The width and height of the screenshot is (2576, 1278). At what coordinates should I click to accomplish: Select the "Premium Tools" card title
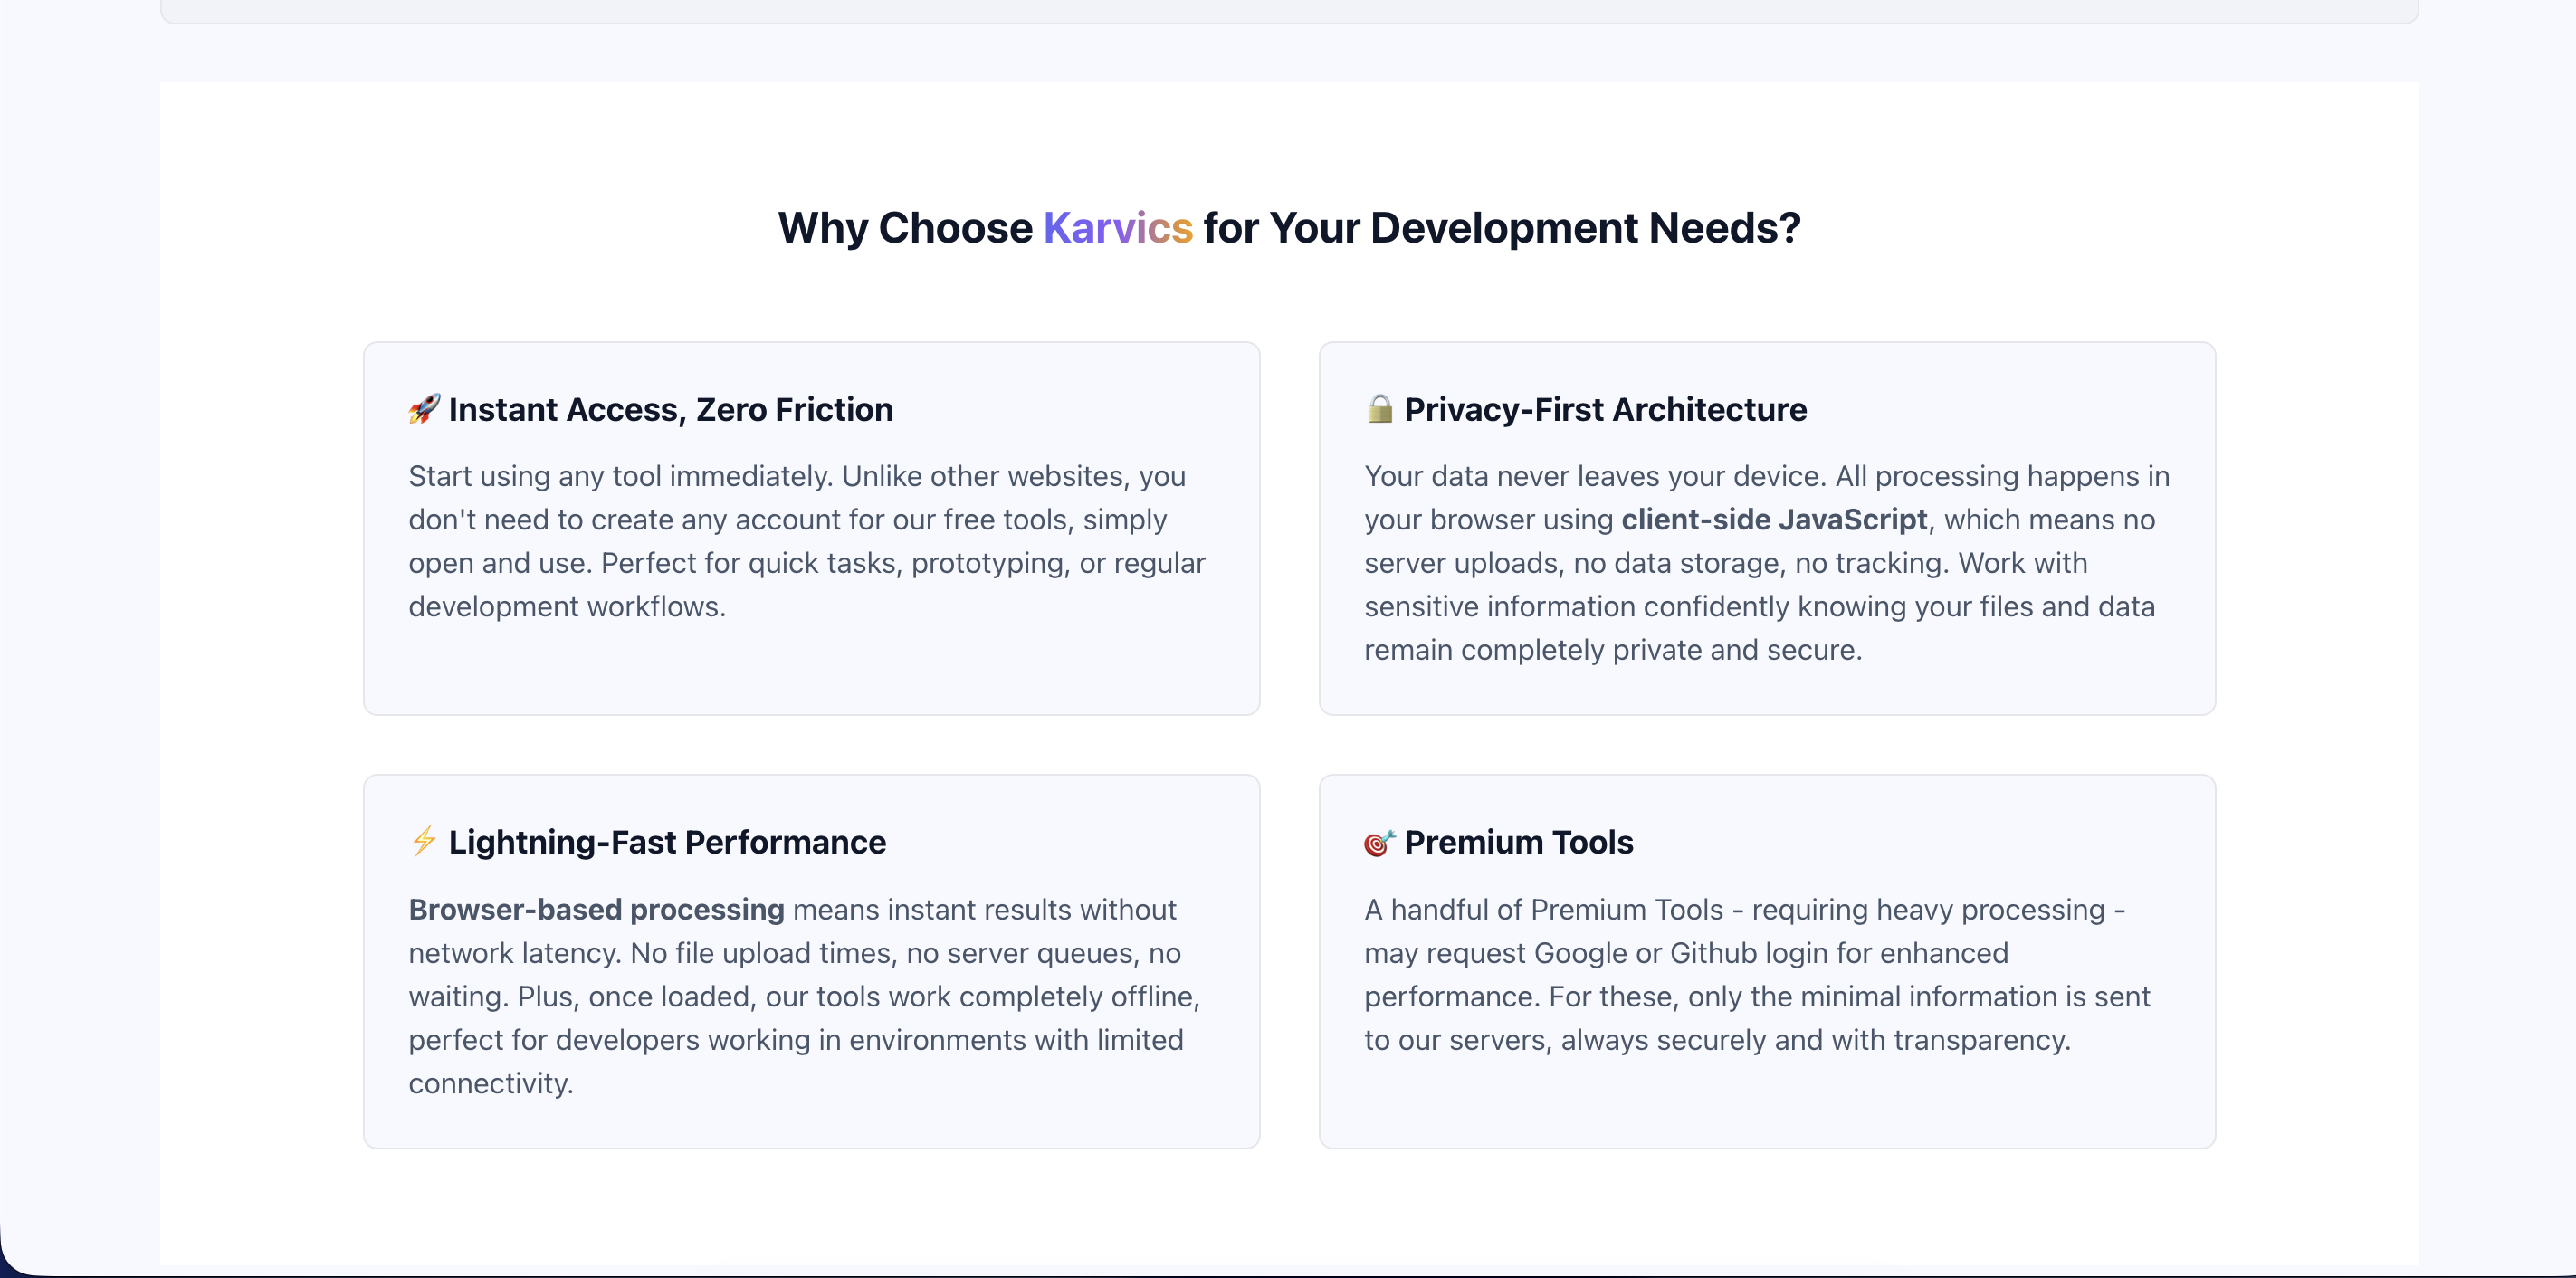pos(1518,842)
